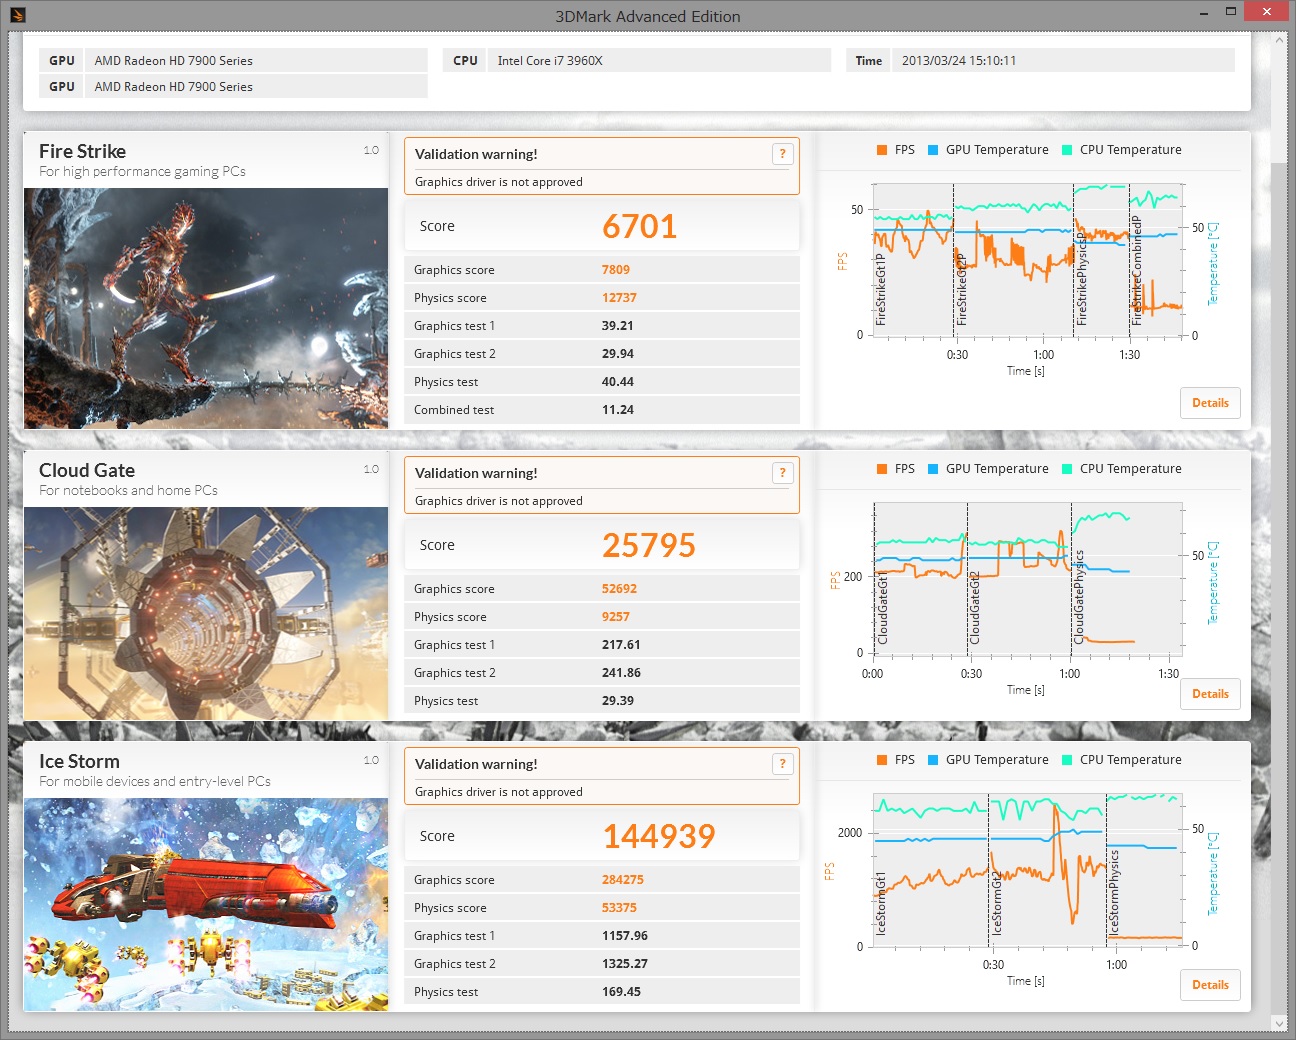Click the Ice Storm validation warning help icon

click(x=782, y=764)
